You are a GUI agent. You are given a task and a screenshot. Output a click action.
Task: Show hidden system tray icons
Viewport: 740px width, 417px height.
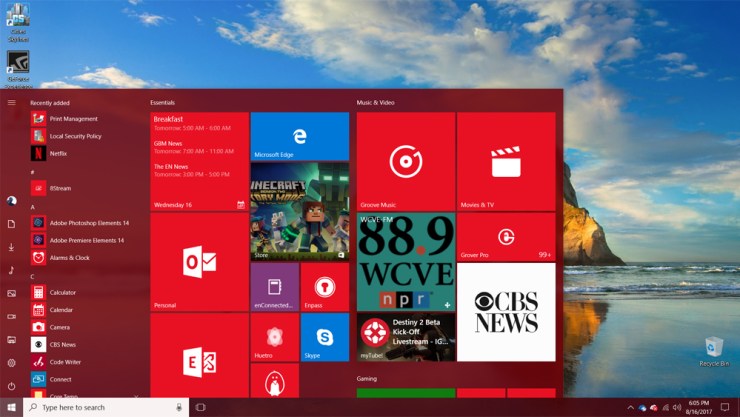point(631,407)
